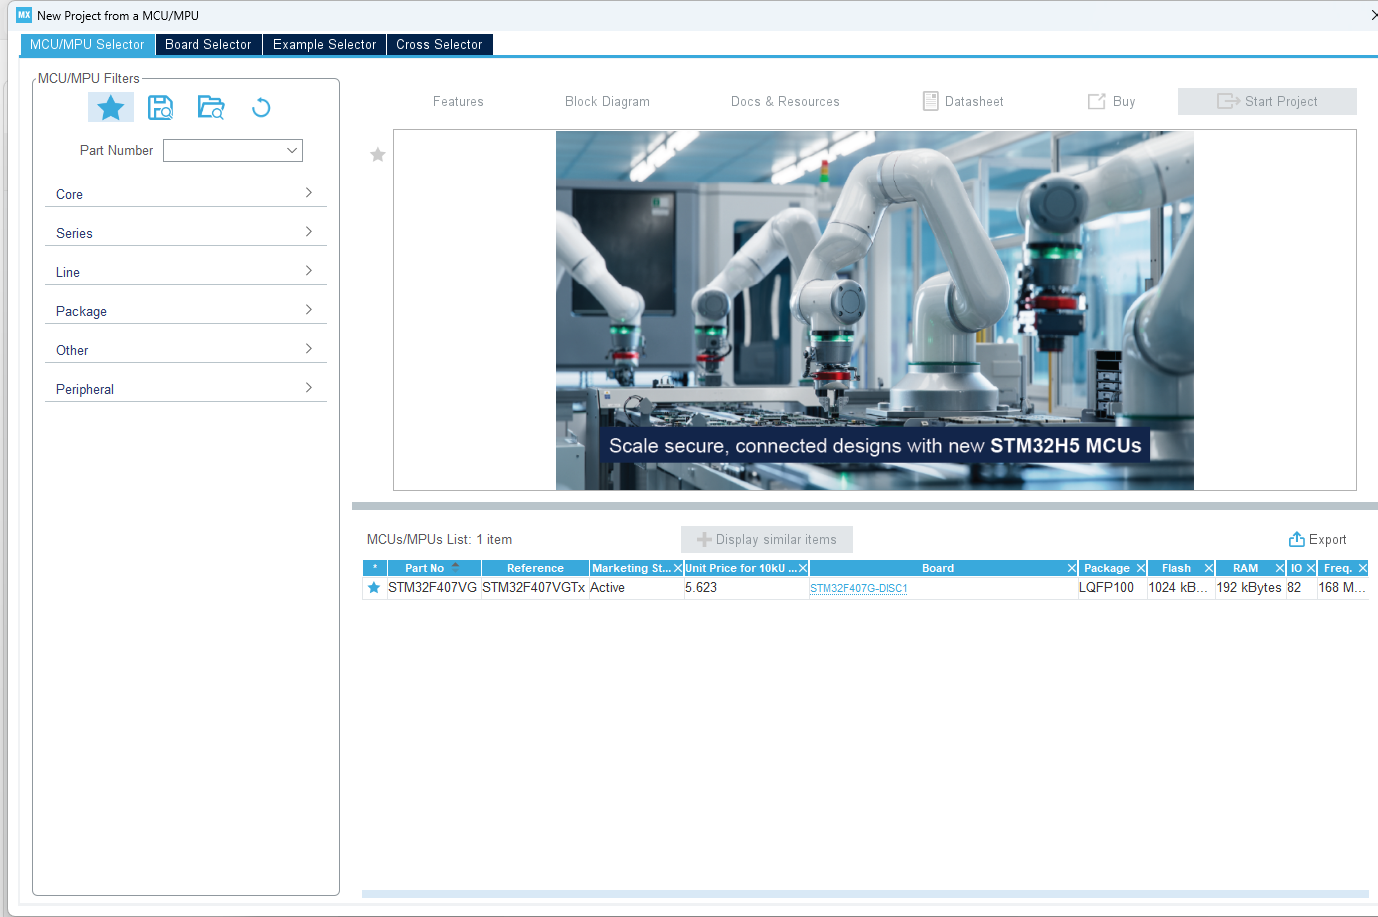The height and width of the screenshot is (917, 1378).
Task: Open the STM32F407G-DISC1 board link
Action: [x=859, y=588]
